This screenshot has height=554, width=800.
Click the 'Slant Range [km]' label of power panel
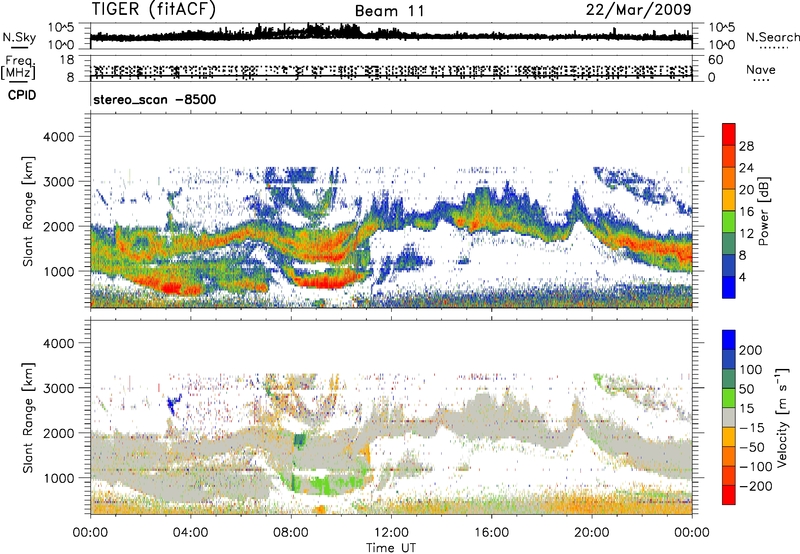[x=28, y=211]
